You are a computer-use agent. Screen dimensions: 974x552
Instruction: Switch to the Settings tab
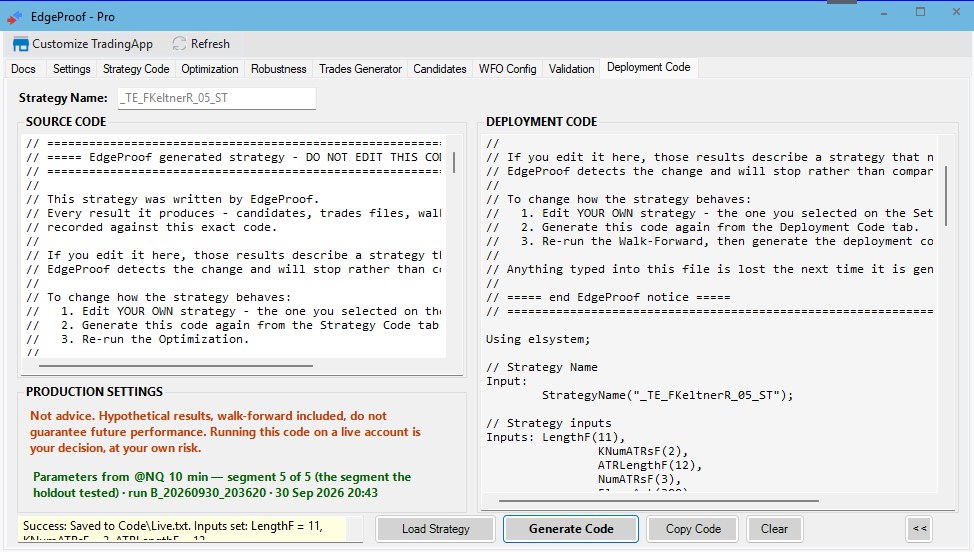(71, 69)
